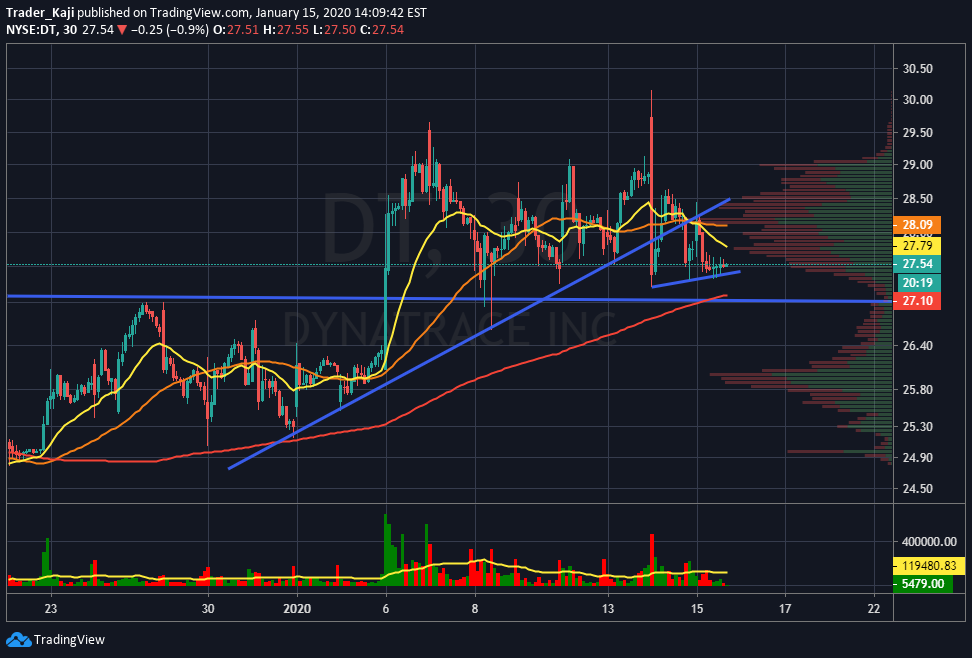The height and width of the screenshot is (658, 972).
Task: Click the 30.50 price axis value
Action: [x=917, y=69]
